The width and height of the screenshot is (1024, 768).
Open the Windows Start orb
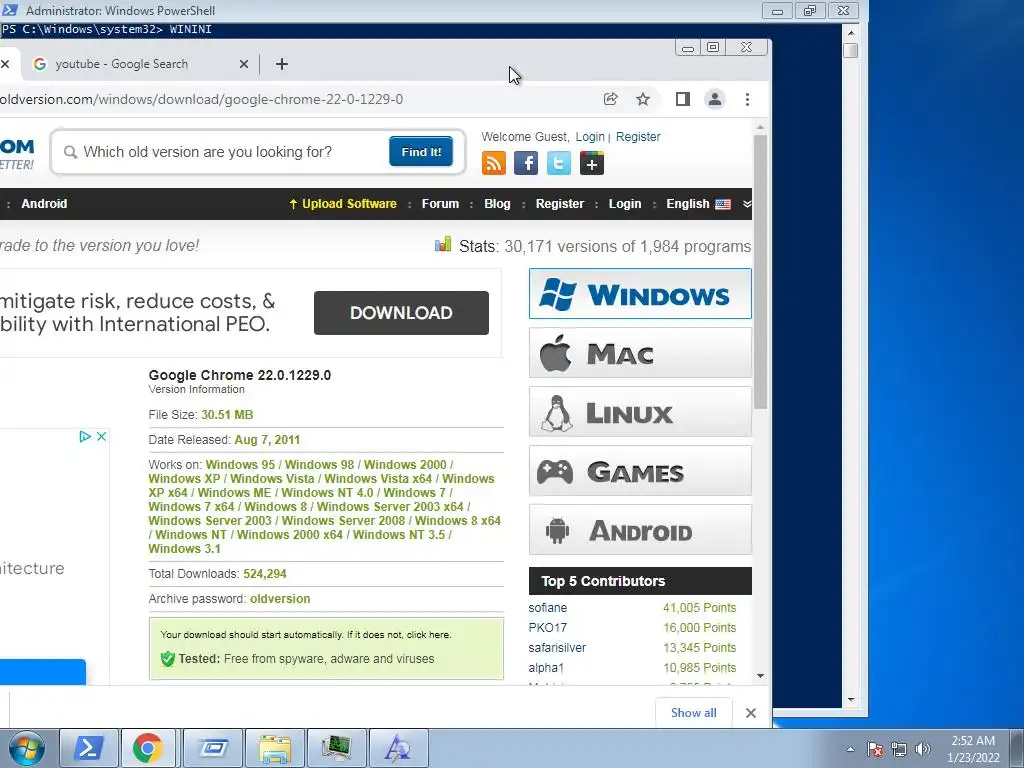pyautogui.click(x=27, y=748)
